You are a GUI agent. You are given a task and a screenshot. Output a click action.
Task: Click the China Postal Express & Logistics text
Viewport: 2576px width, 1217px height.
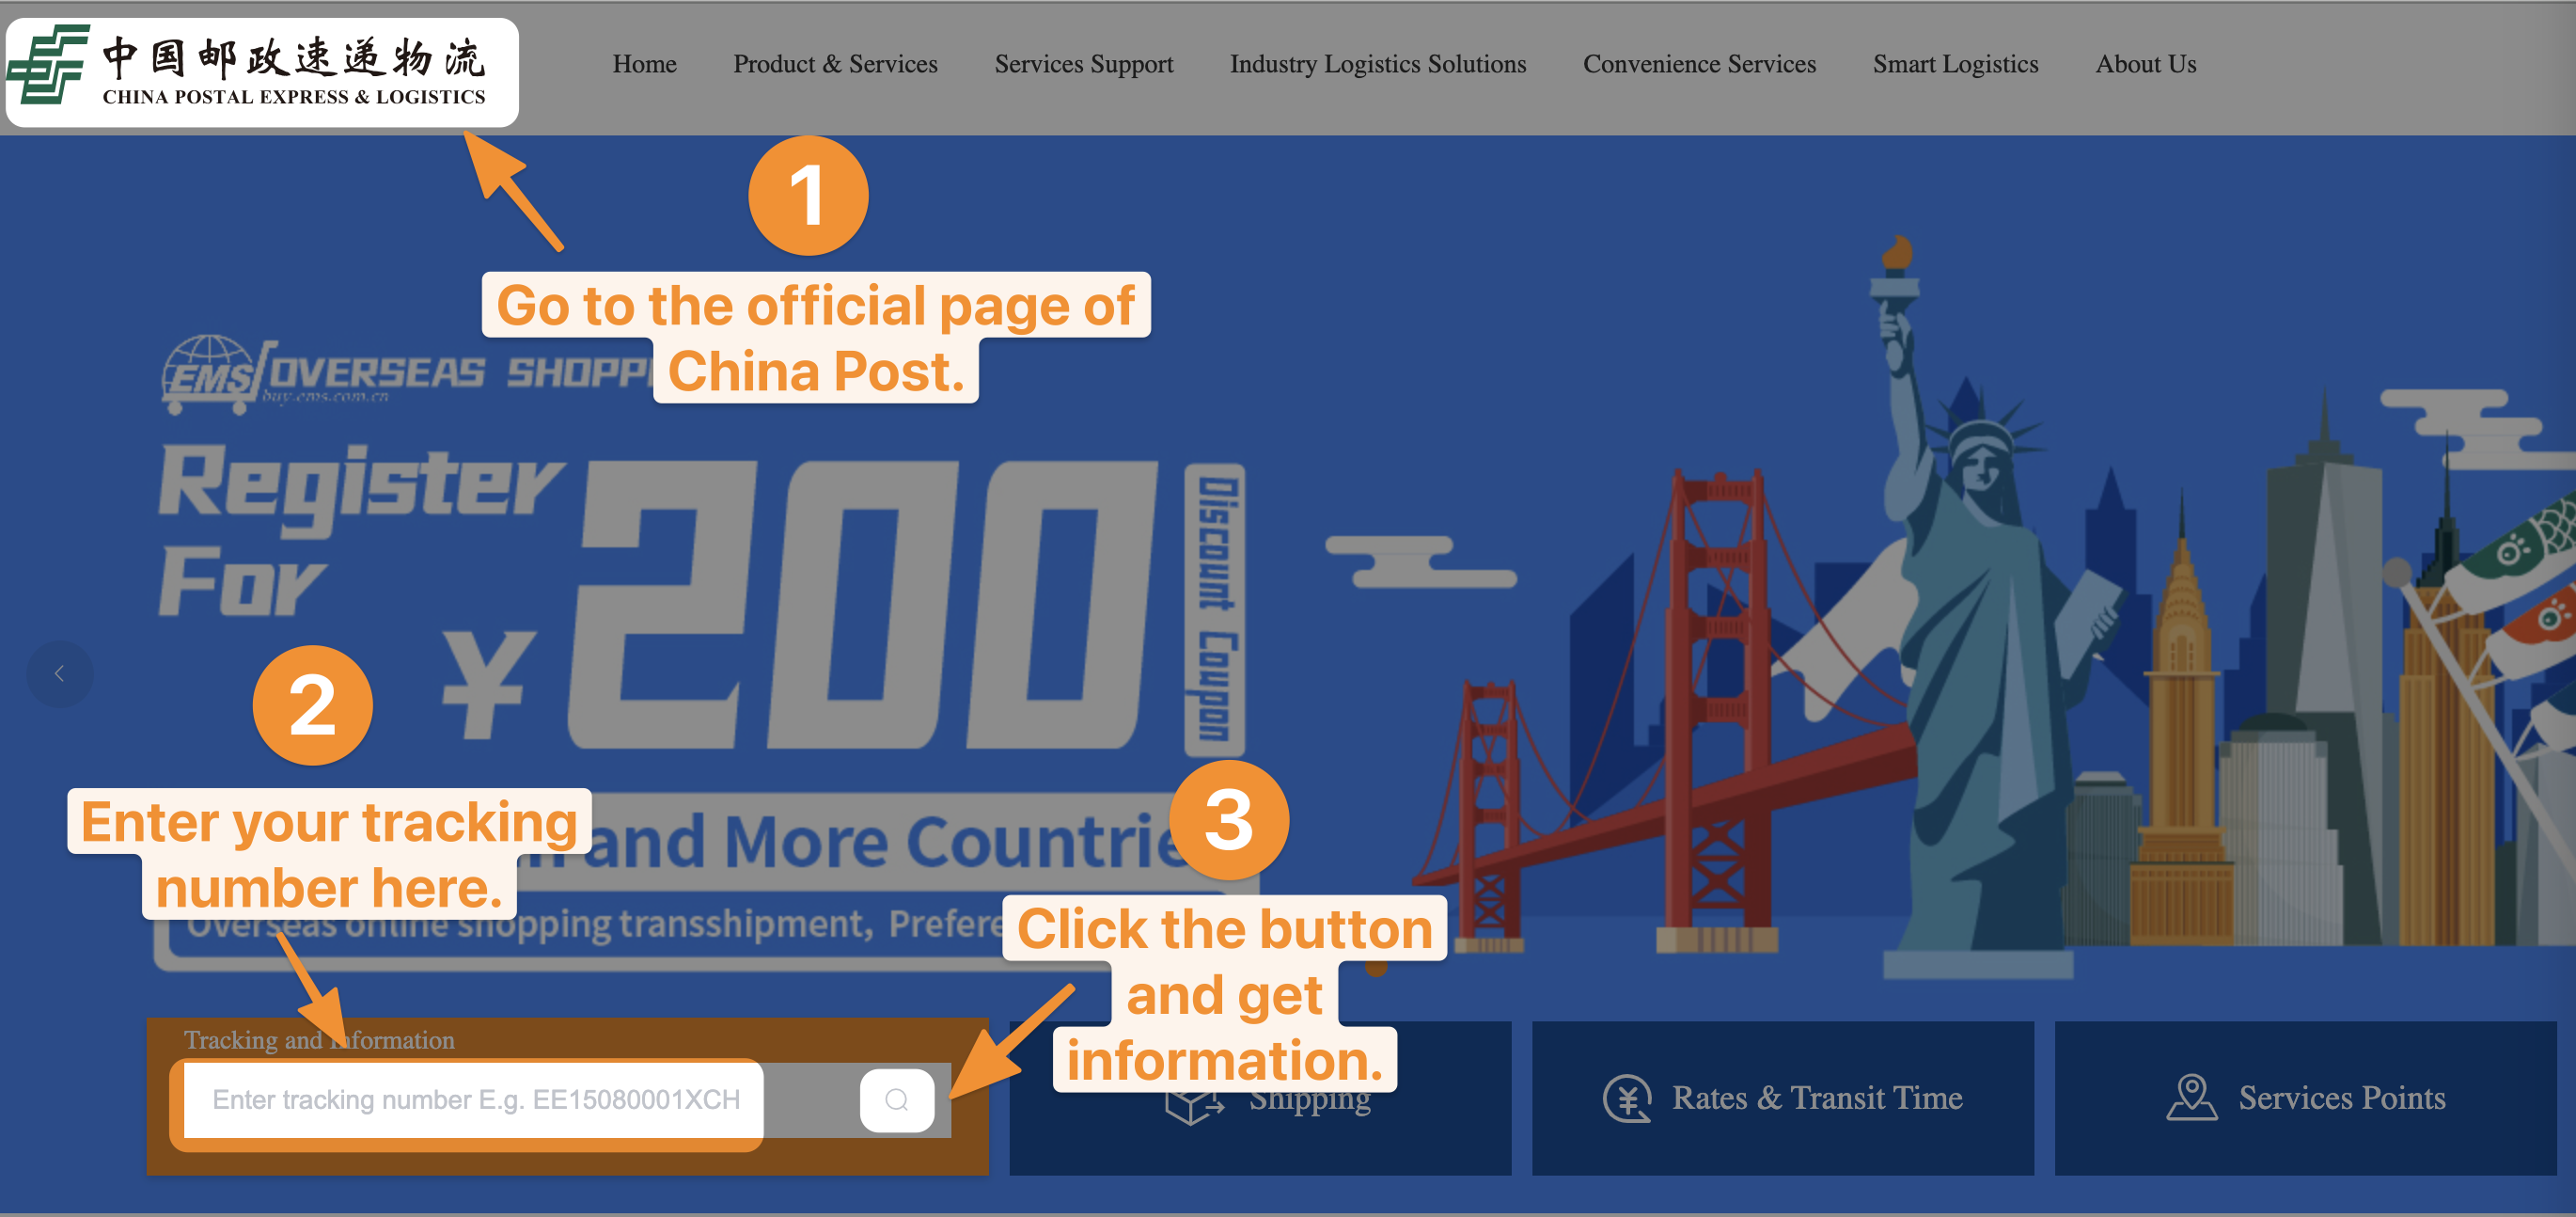(293, 97)
